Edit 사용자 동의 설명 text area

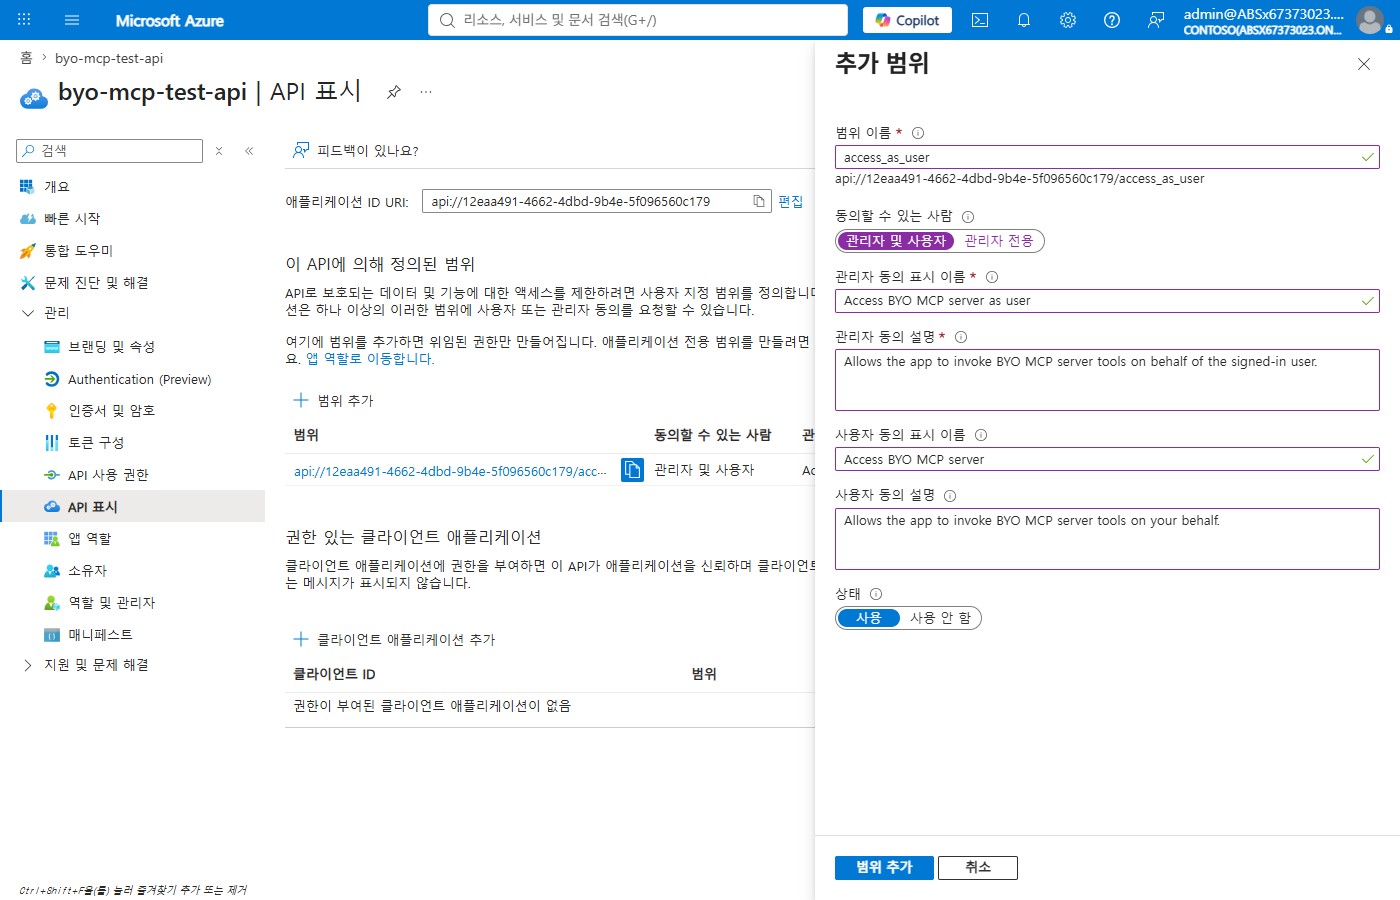[x=1107, y=539]
